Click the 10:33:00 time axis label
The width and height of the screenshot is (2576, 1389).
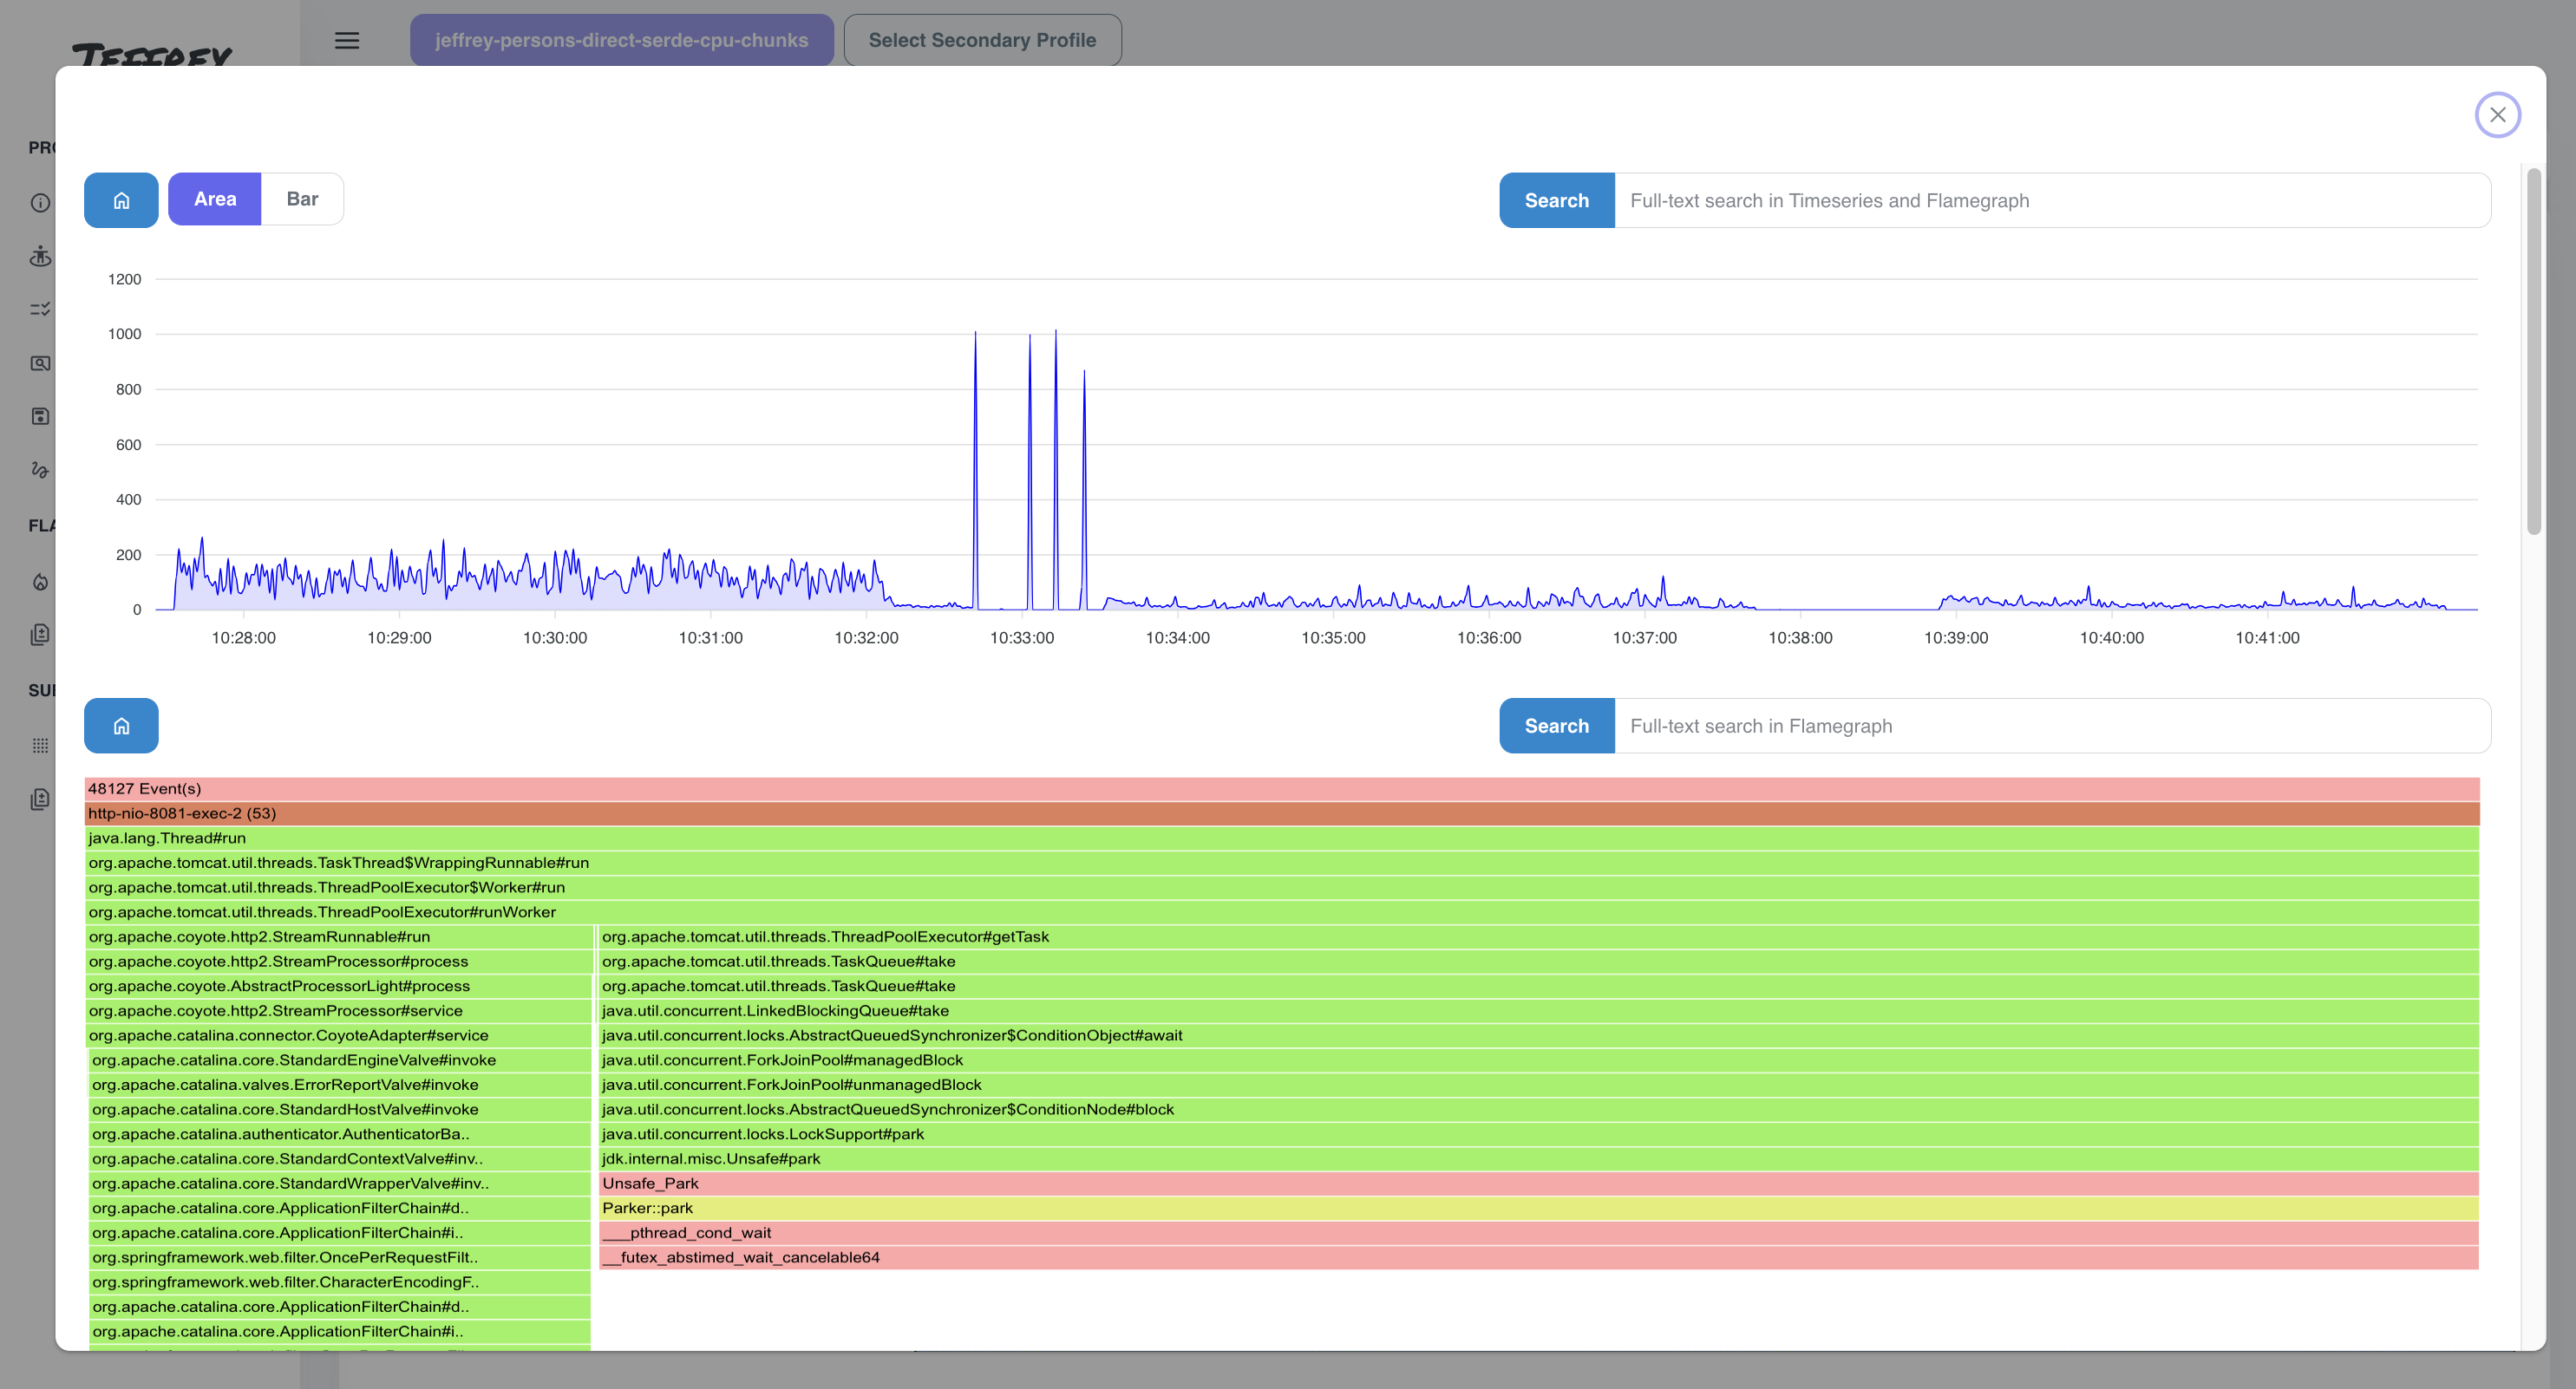point(1021,638)
